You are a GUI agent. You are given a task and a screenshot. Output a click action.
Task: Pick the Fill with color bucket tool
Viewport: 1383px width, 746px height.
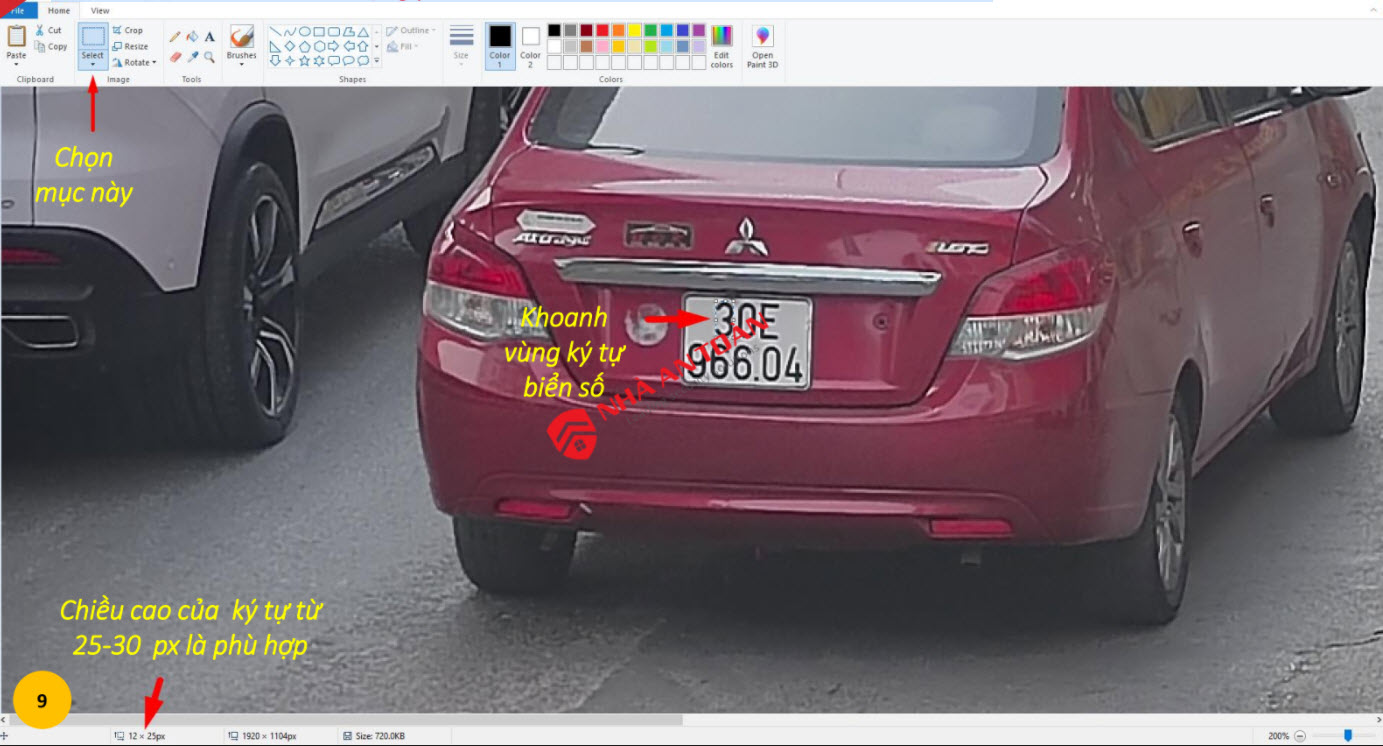click(x=192, y=37)
